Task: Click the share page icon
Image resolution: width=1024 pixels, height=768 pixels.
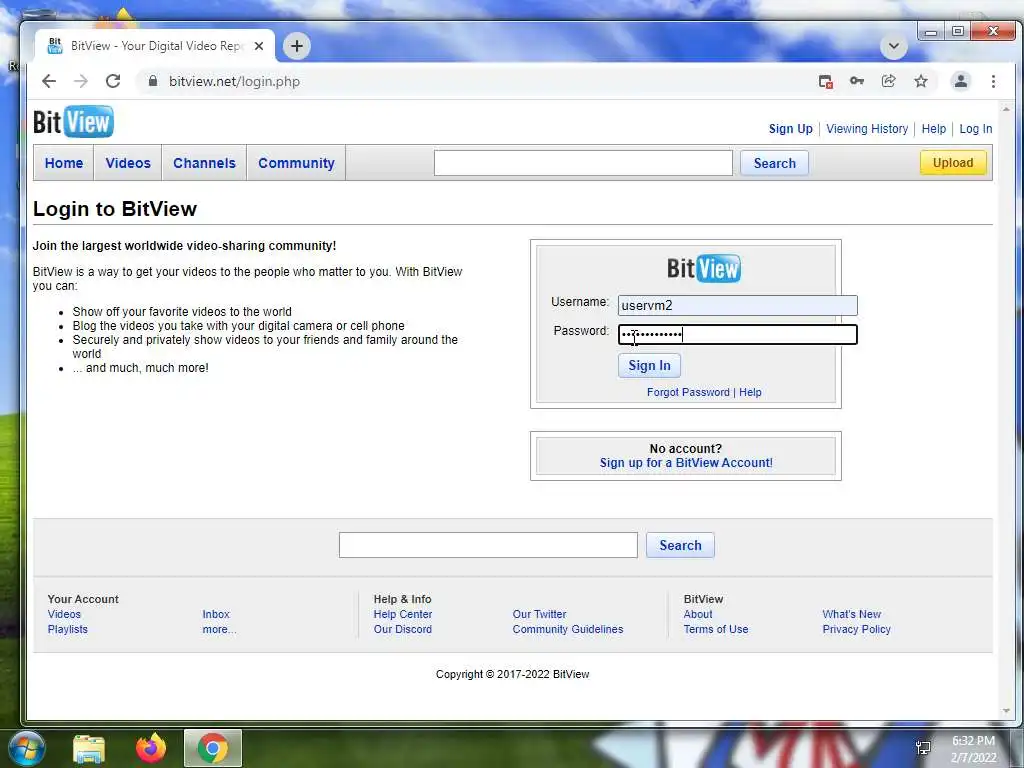Action: tap(889, 81)
